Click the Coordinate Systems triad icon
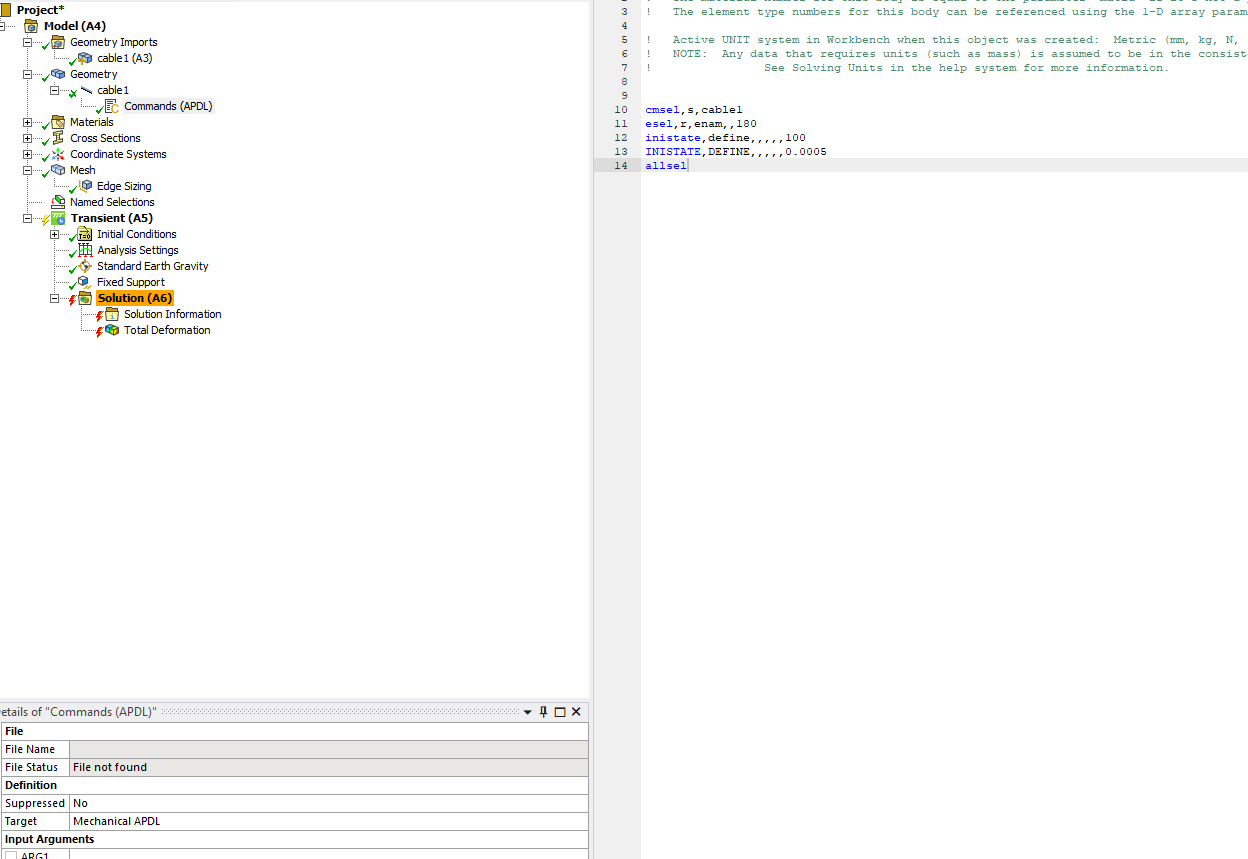The width and height of the screenshot is (1248, 859). (58, 154)
